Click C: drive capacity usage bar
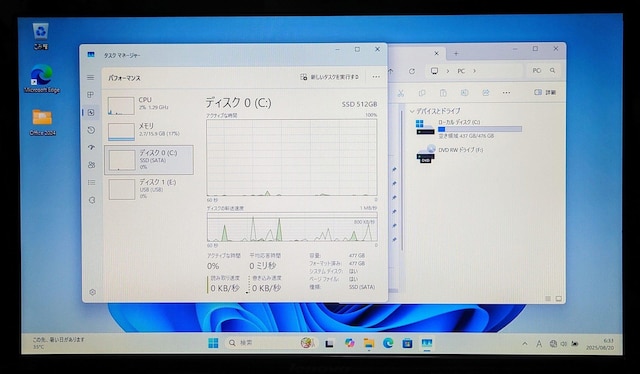The image size is (640, 374). [x=480, y=129]
